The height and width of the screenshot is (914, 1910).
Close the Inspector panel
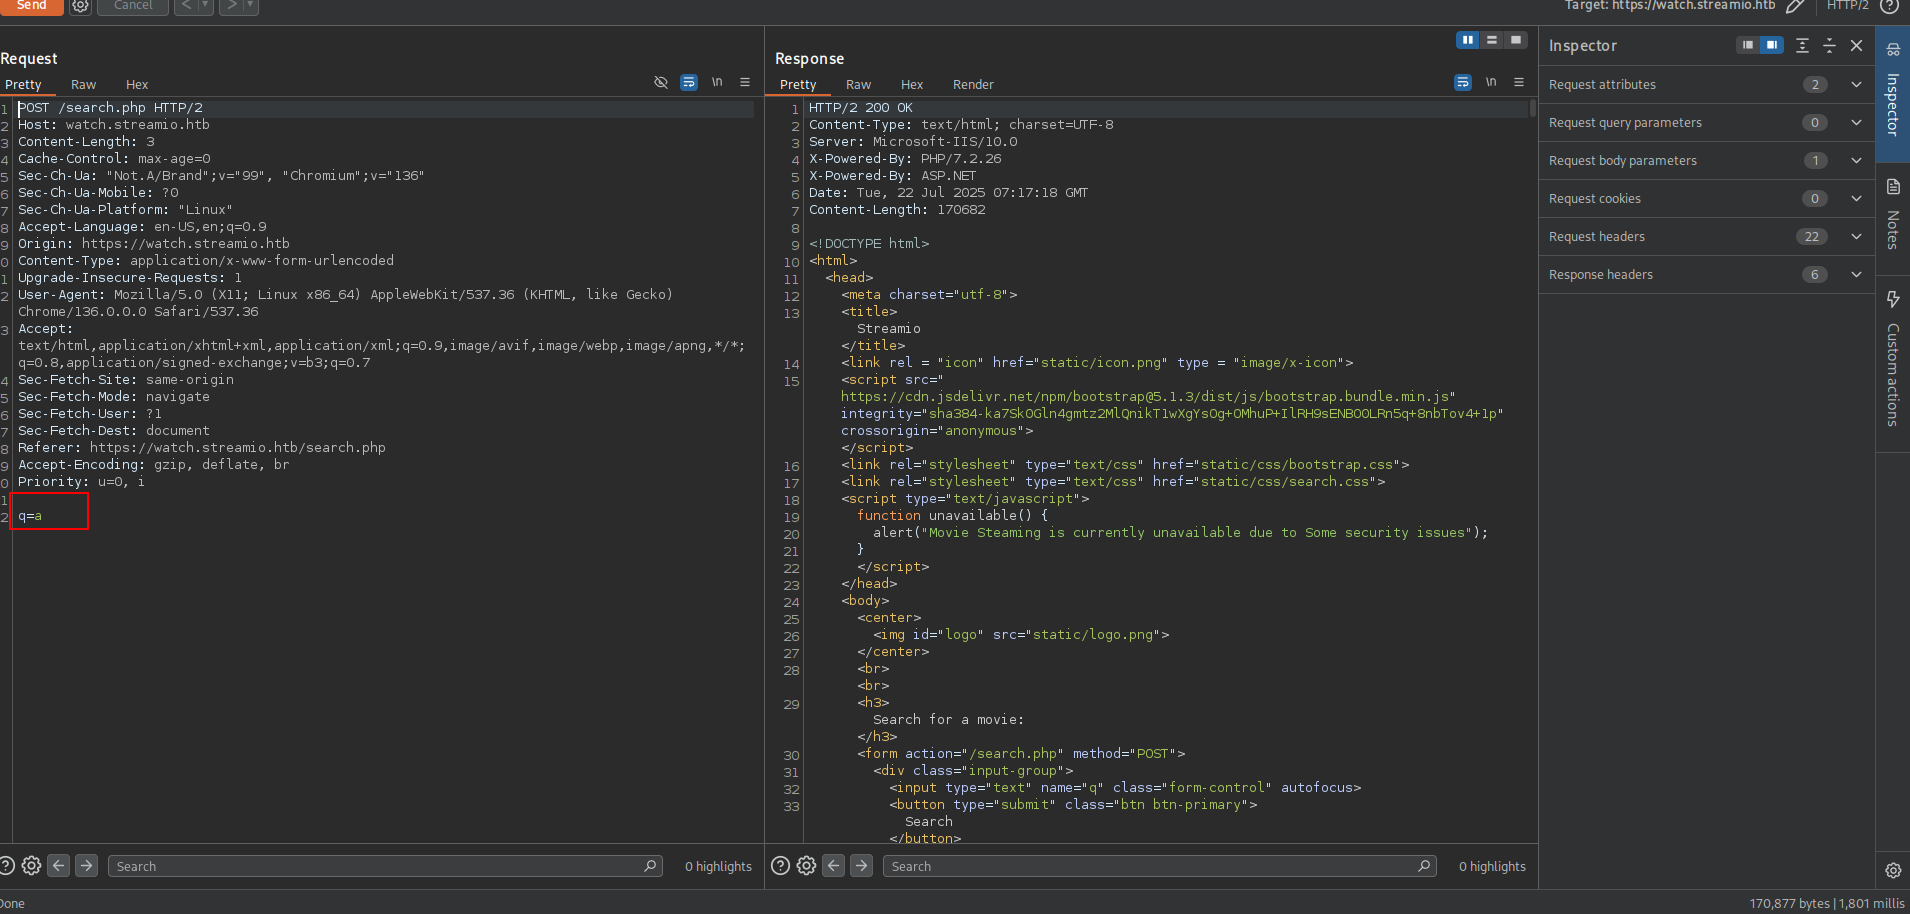[1857, 45]
